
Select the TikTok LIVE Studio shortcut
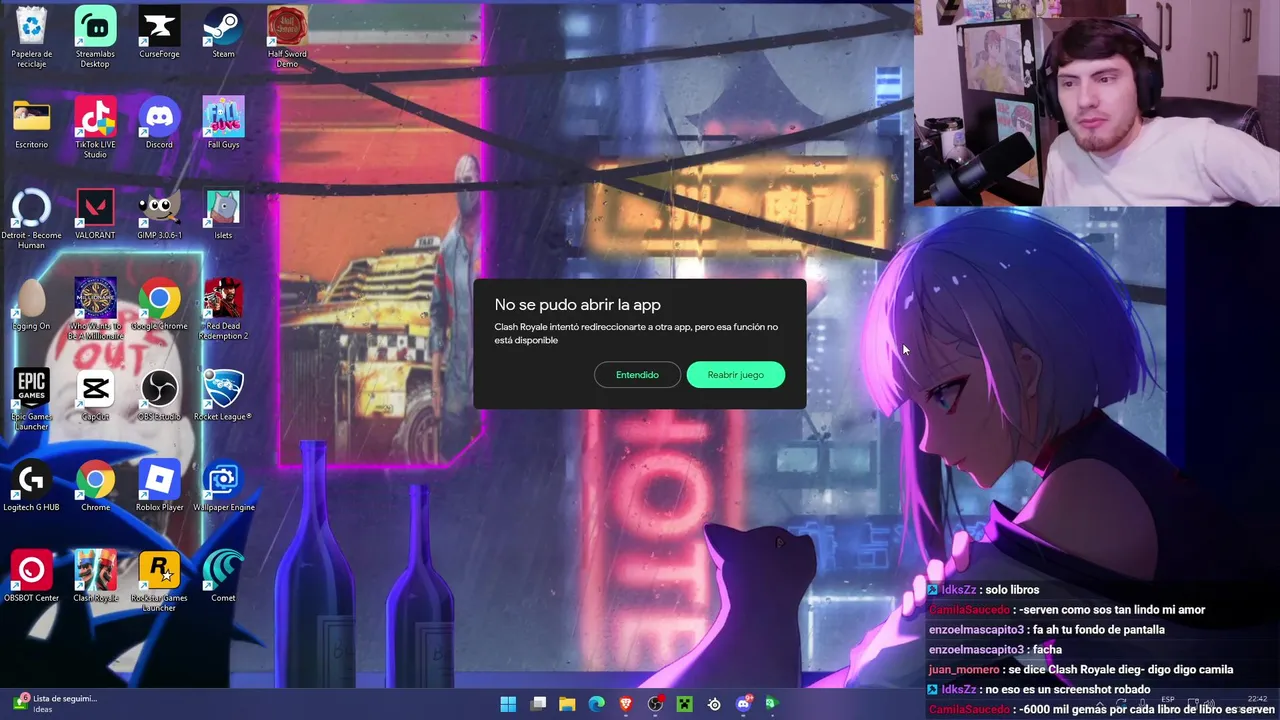click(95, 128)
